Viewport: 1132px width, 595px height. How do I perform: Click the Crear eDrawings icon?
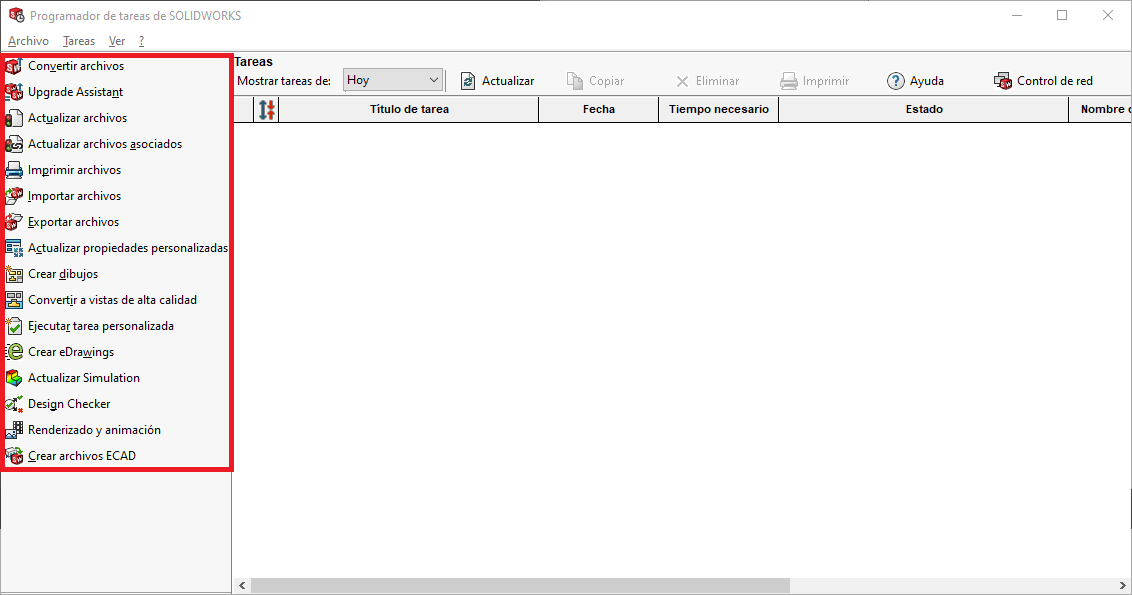(x=14, y=352)
